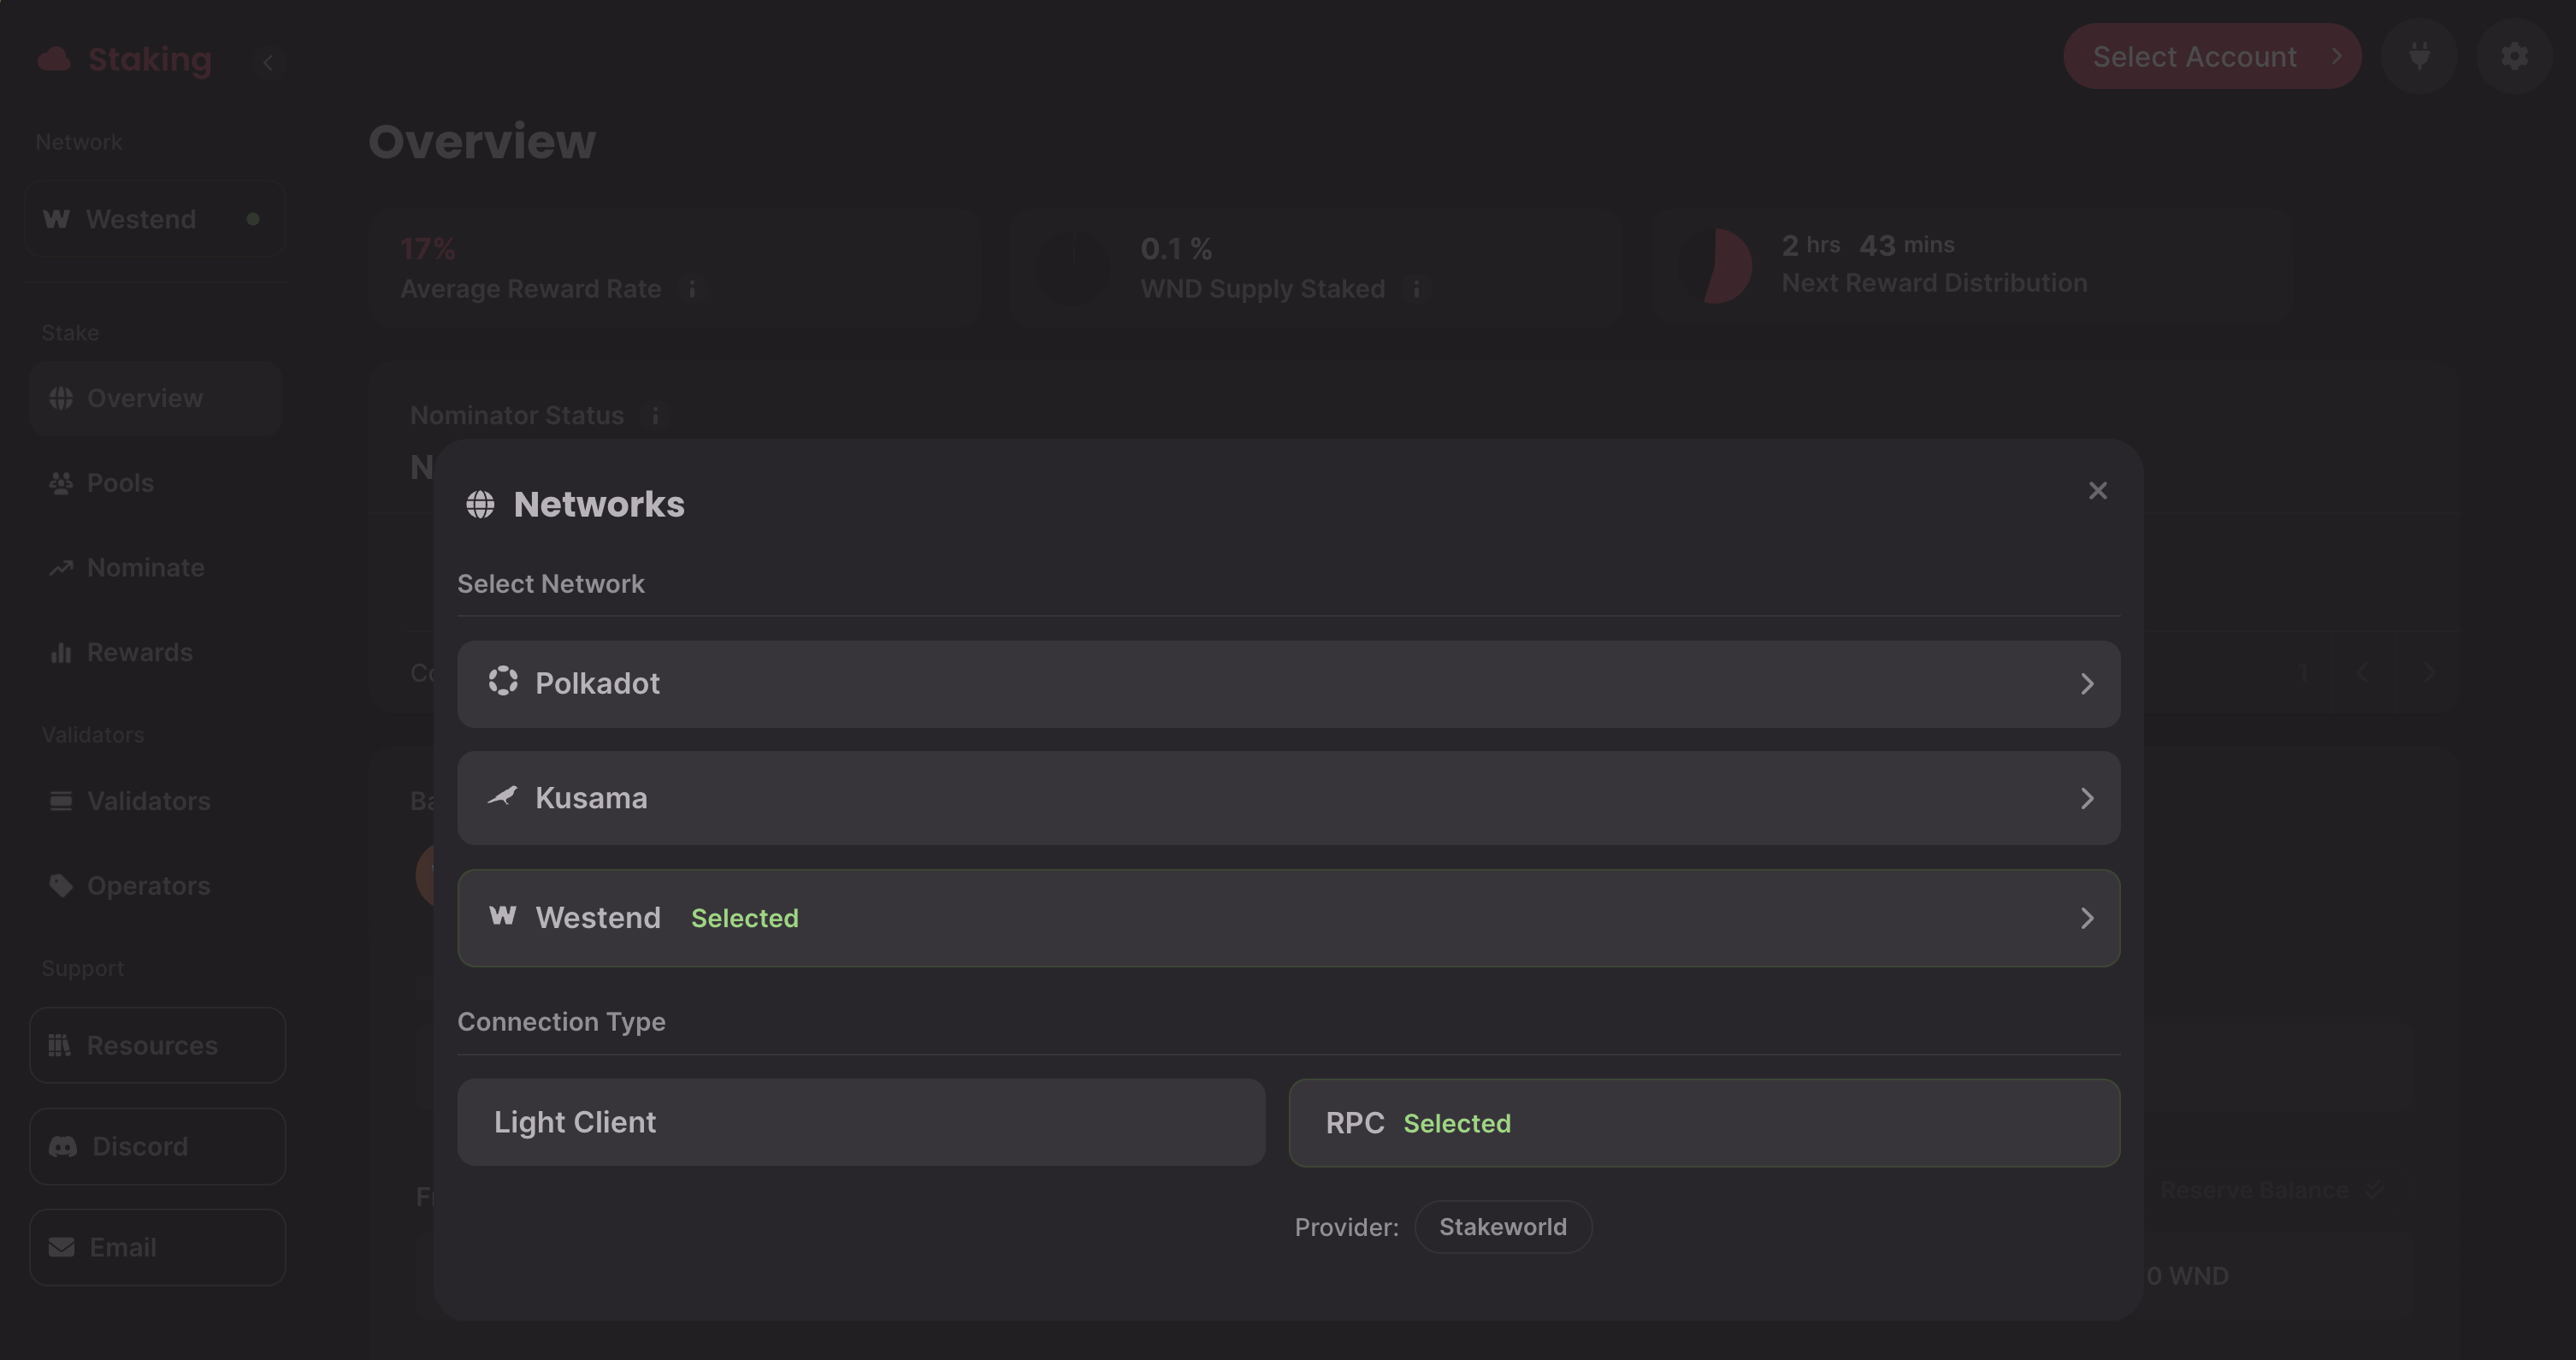
Task: Click the 'Reserve Balance' text
Action: [2254, 1190]
